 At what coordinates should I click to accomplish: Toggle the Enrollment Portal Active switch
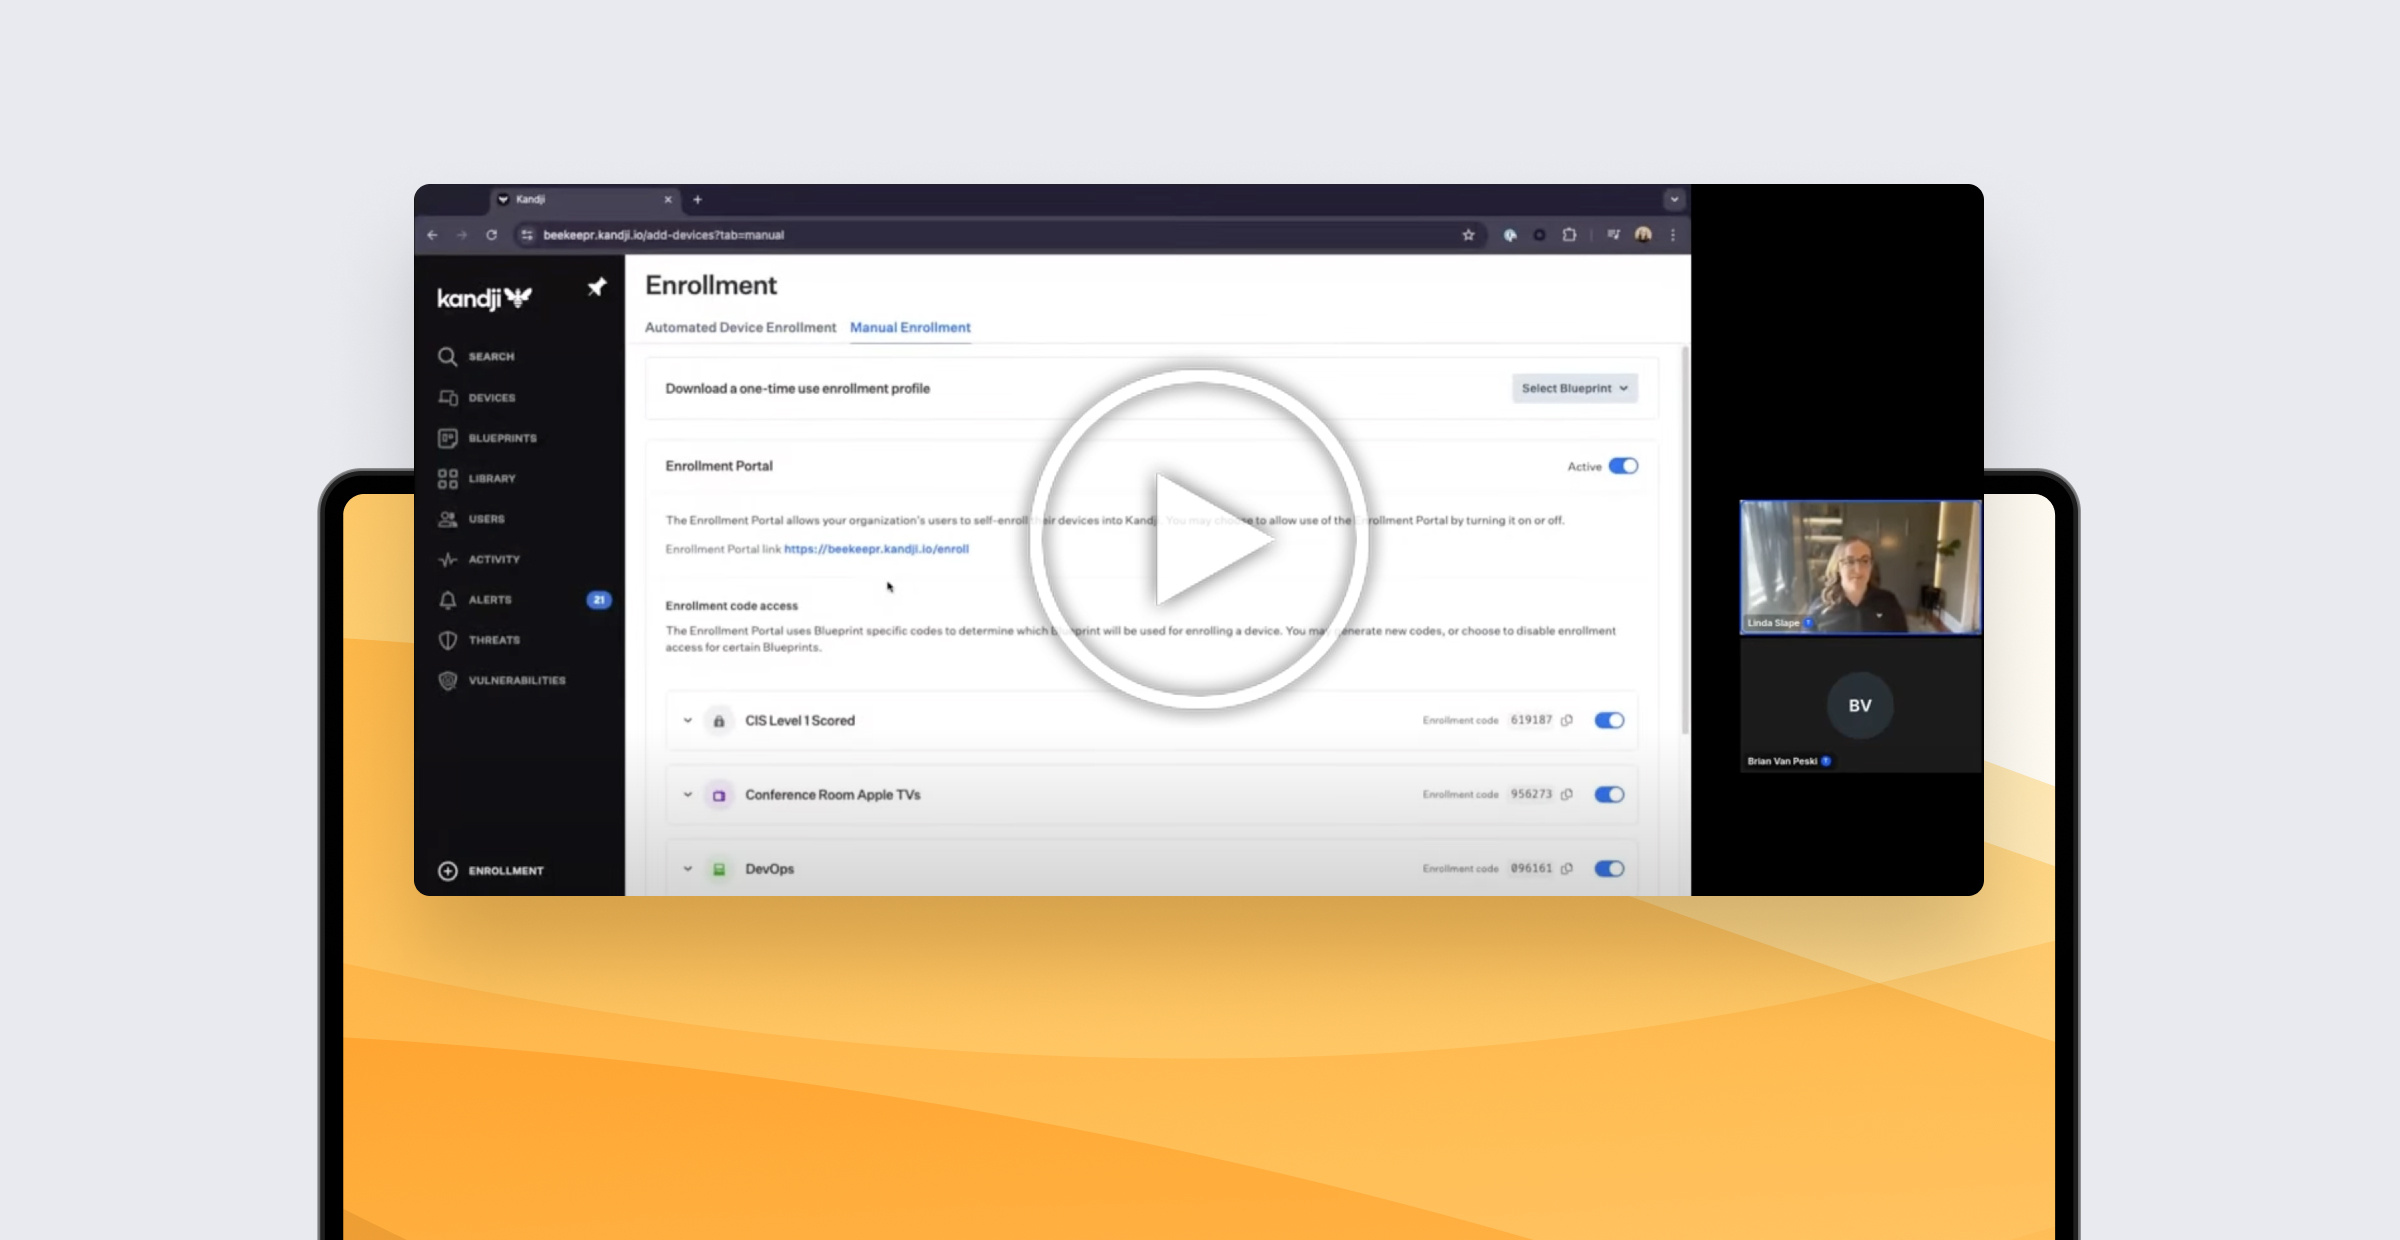click(1622, 466)
